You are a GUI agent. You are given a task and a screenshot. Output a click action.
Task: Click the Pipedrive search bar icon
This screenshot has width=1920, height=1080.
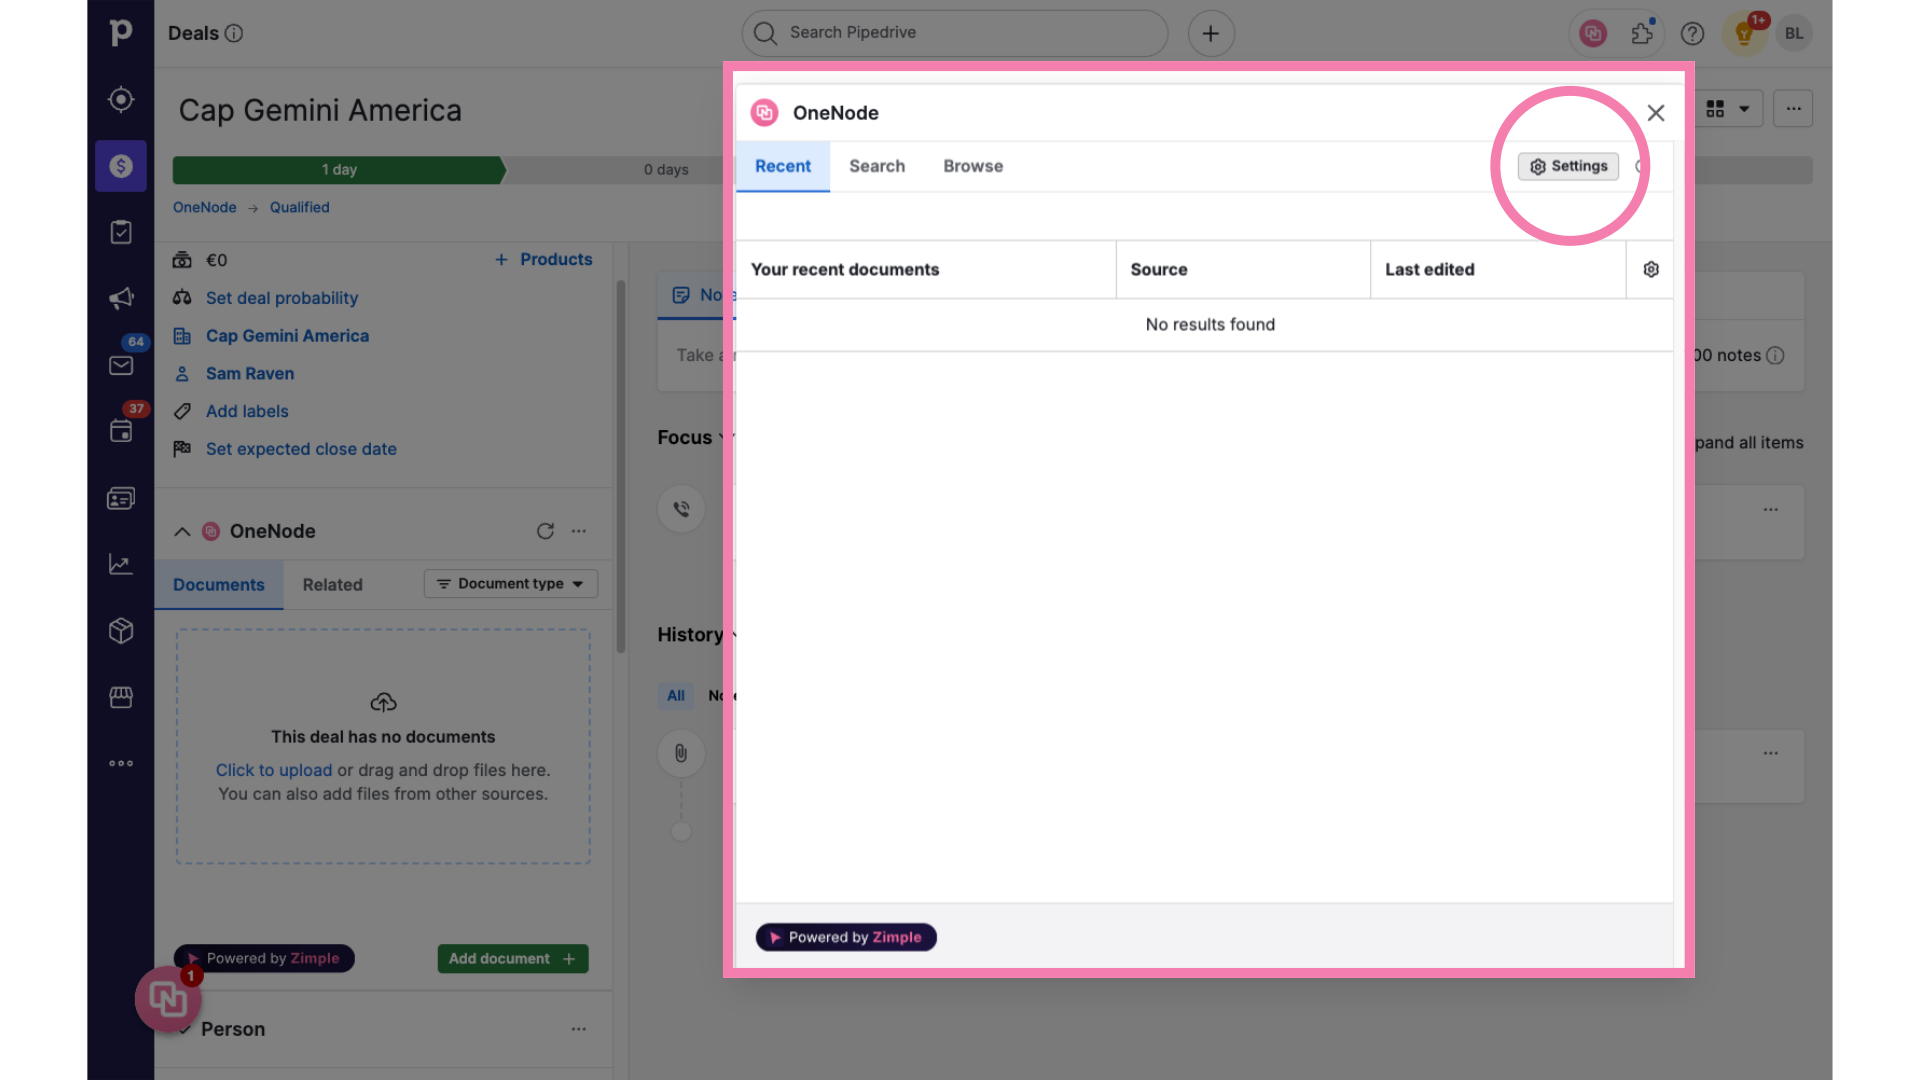[766, 33]
